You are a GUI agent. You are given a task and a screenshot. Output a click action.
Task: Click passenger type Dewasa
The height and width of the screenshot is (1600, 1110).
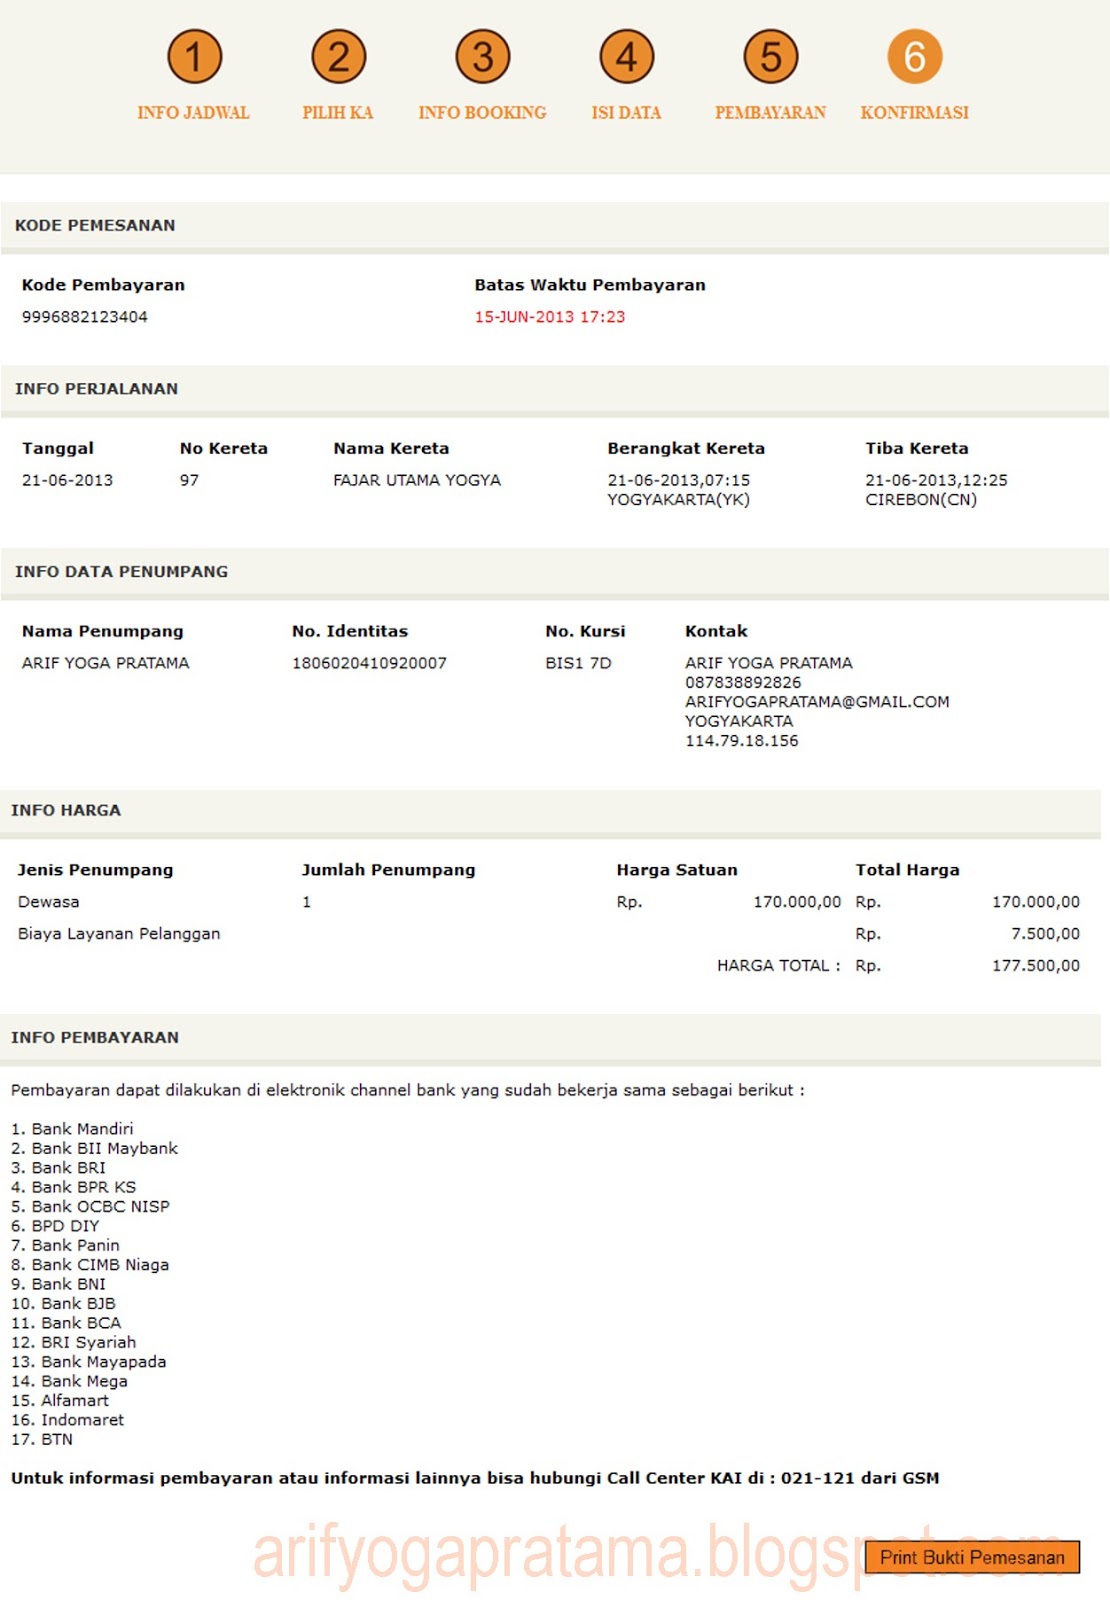[48, 902]
